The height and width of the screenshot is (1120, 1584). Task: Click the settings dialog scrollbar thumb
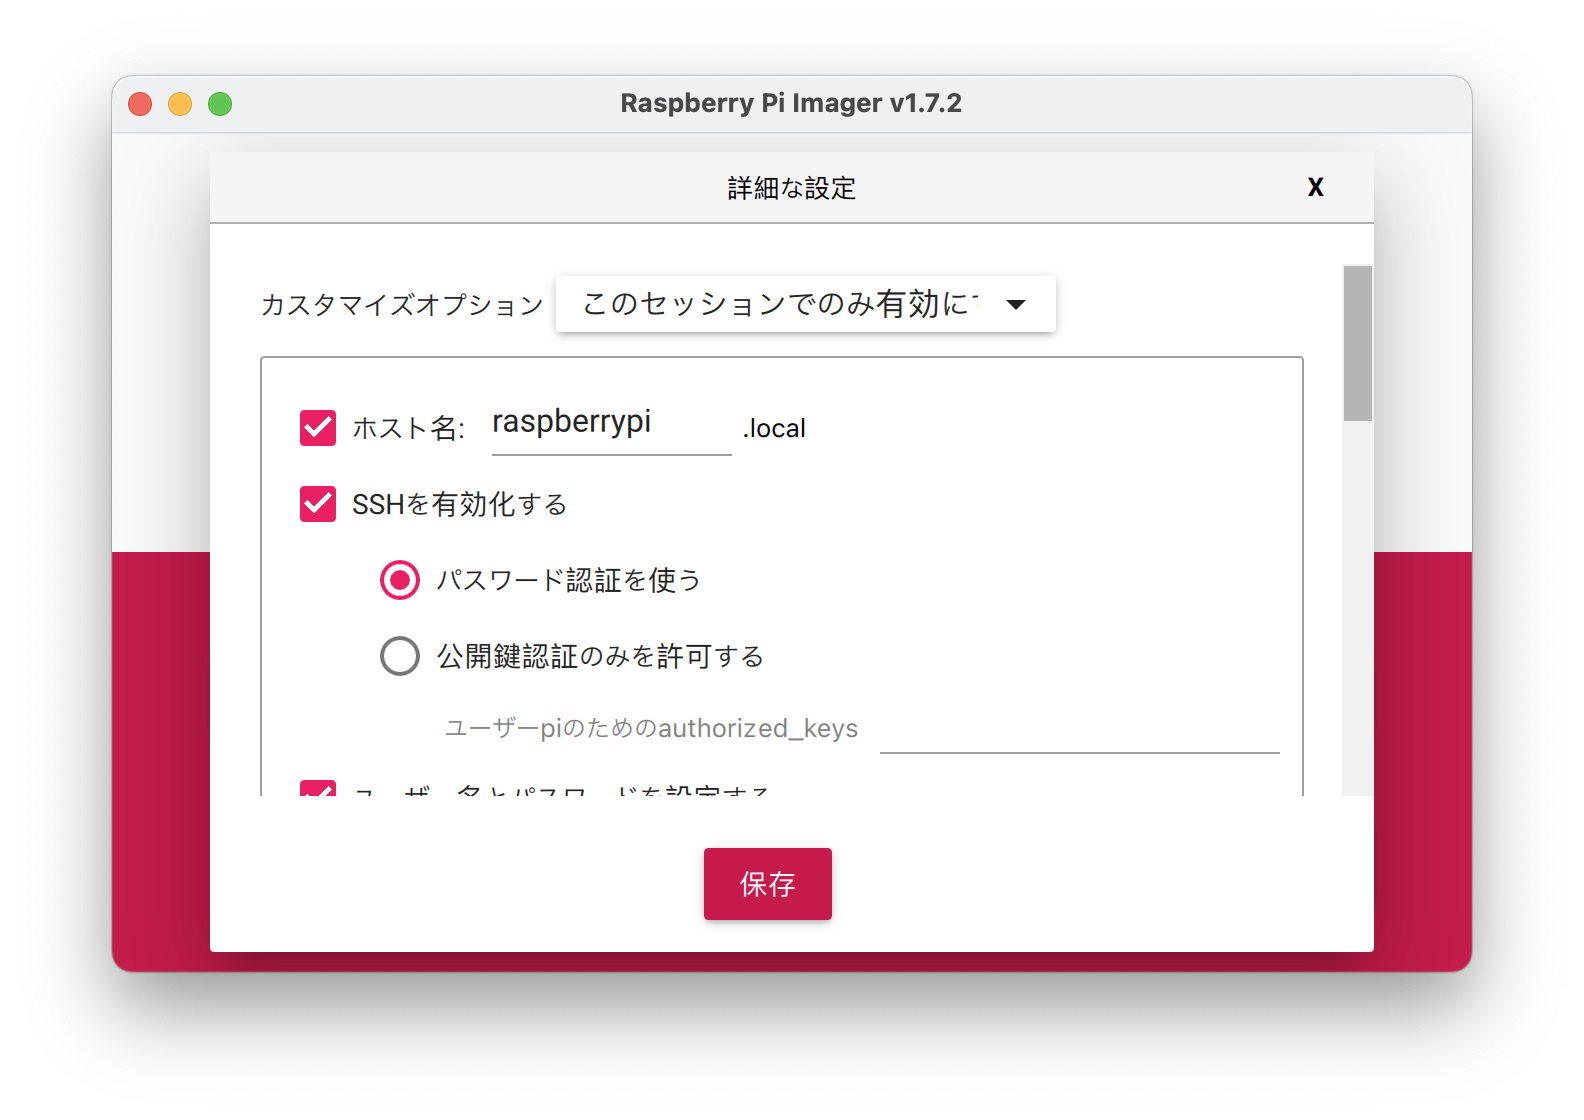click(x=1358, y=343)
